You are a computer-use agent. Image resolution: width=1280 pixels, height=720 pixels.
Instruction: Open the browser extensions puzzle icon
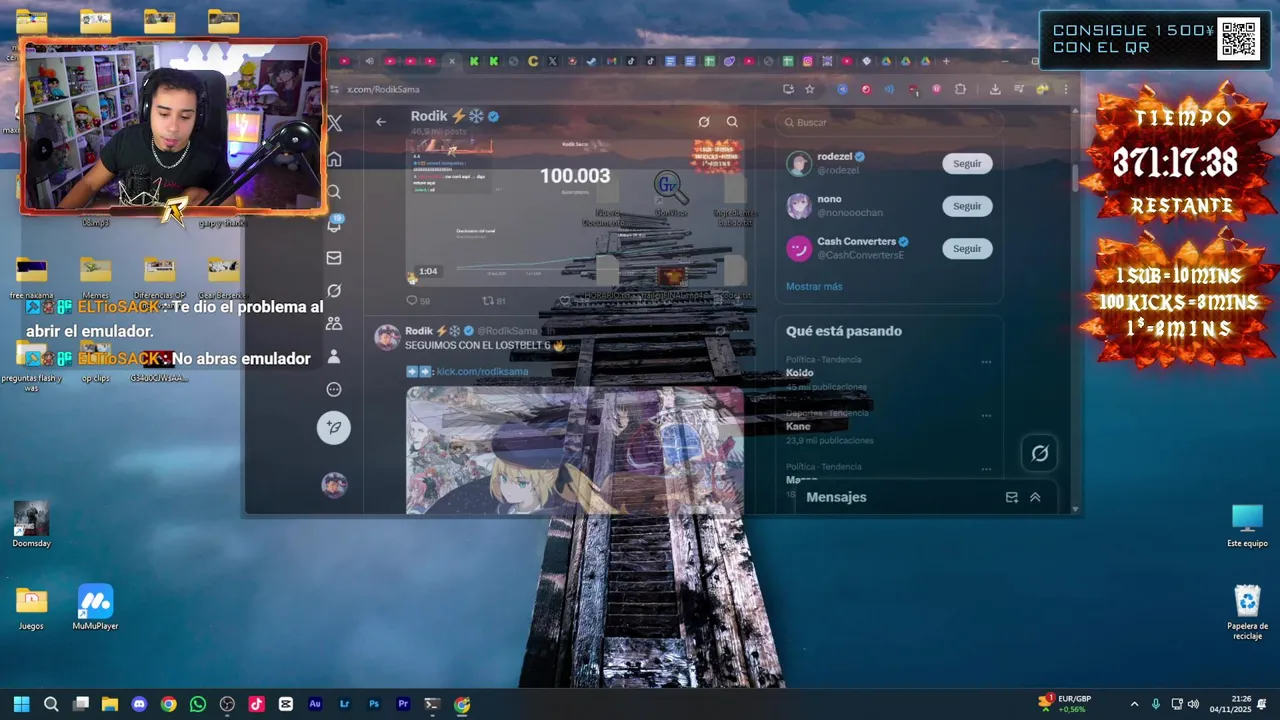[x=961, y=89]
